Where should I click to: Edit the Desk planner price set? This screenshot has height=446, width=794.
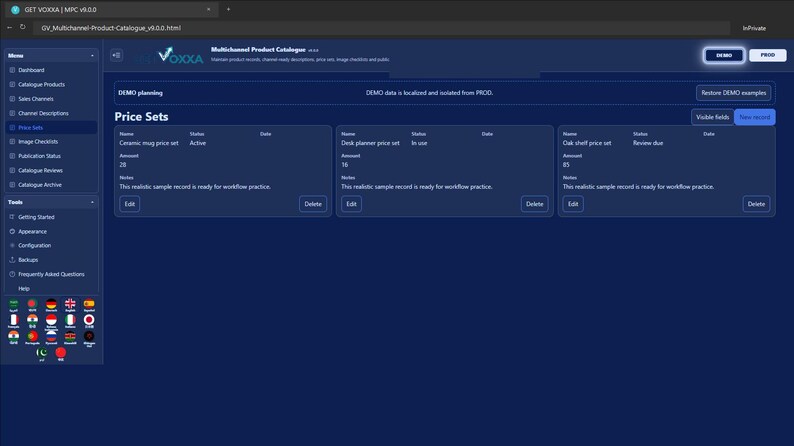pyautogui.click(x=351, y=204)
